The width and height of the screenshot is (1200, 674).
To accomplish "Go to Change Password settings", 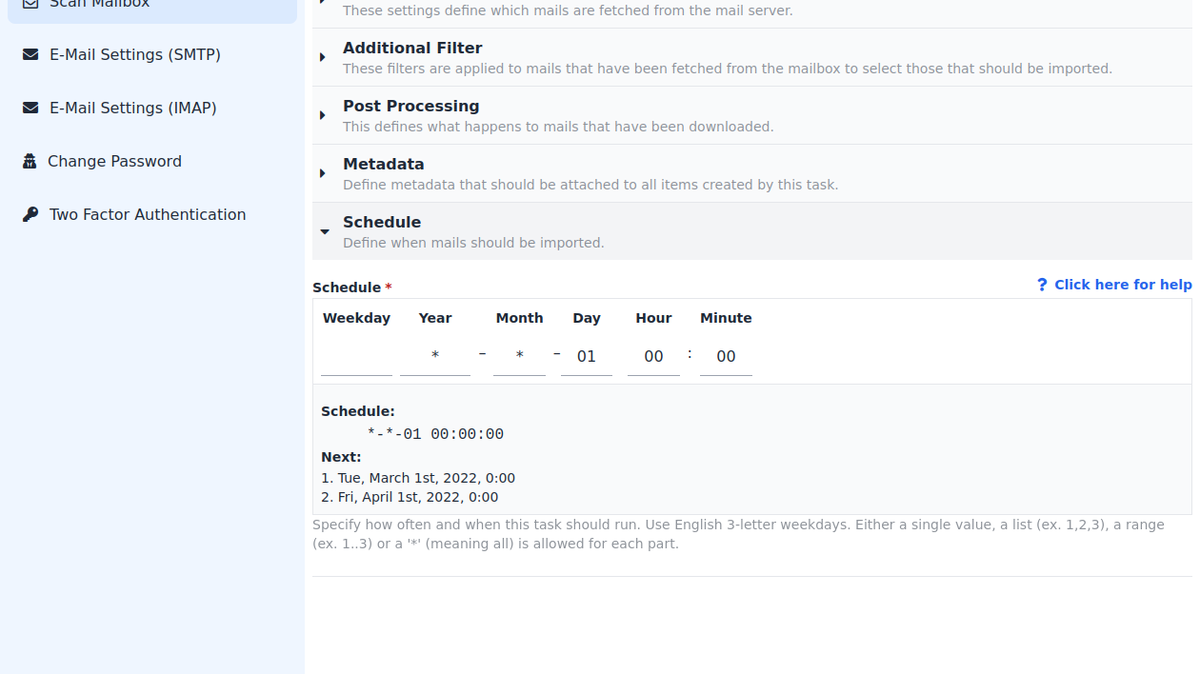I will coord(114,161).
